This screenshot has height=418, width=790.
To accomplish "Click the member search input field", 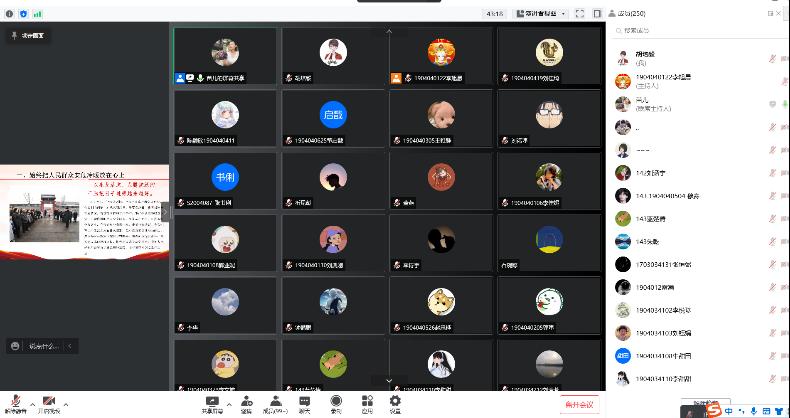I will click(698, 30).
